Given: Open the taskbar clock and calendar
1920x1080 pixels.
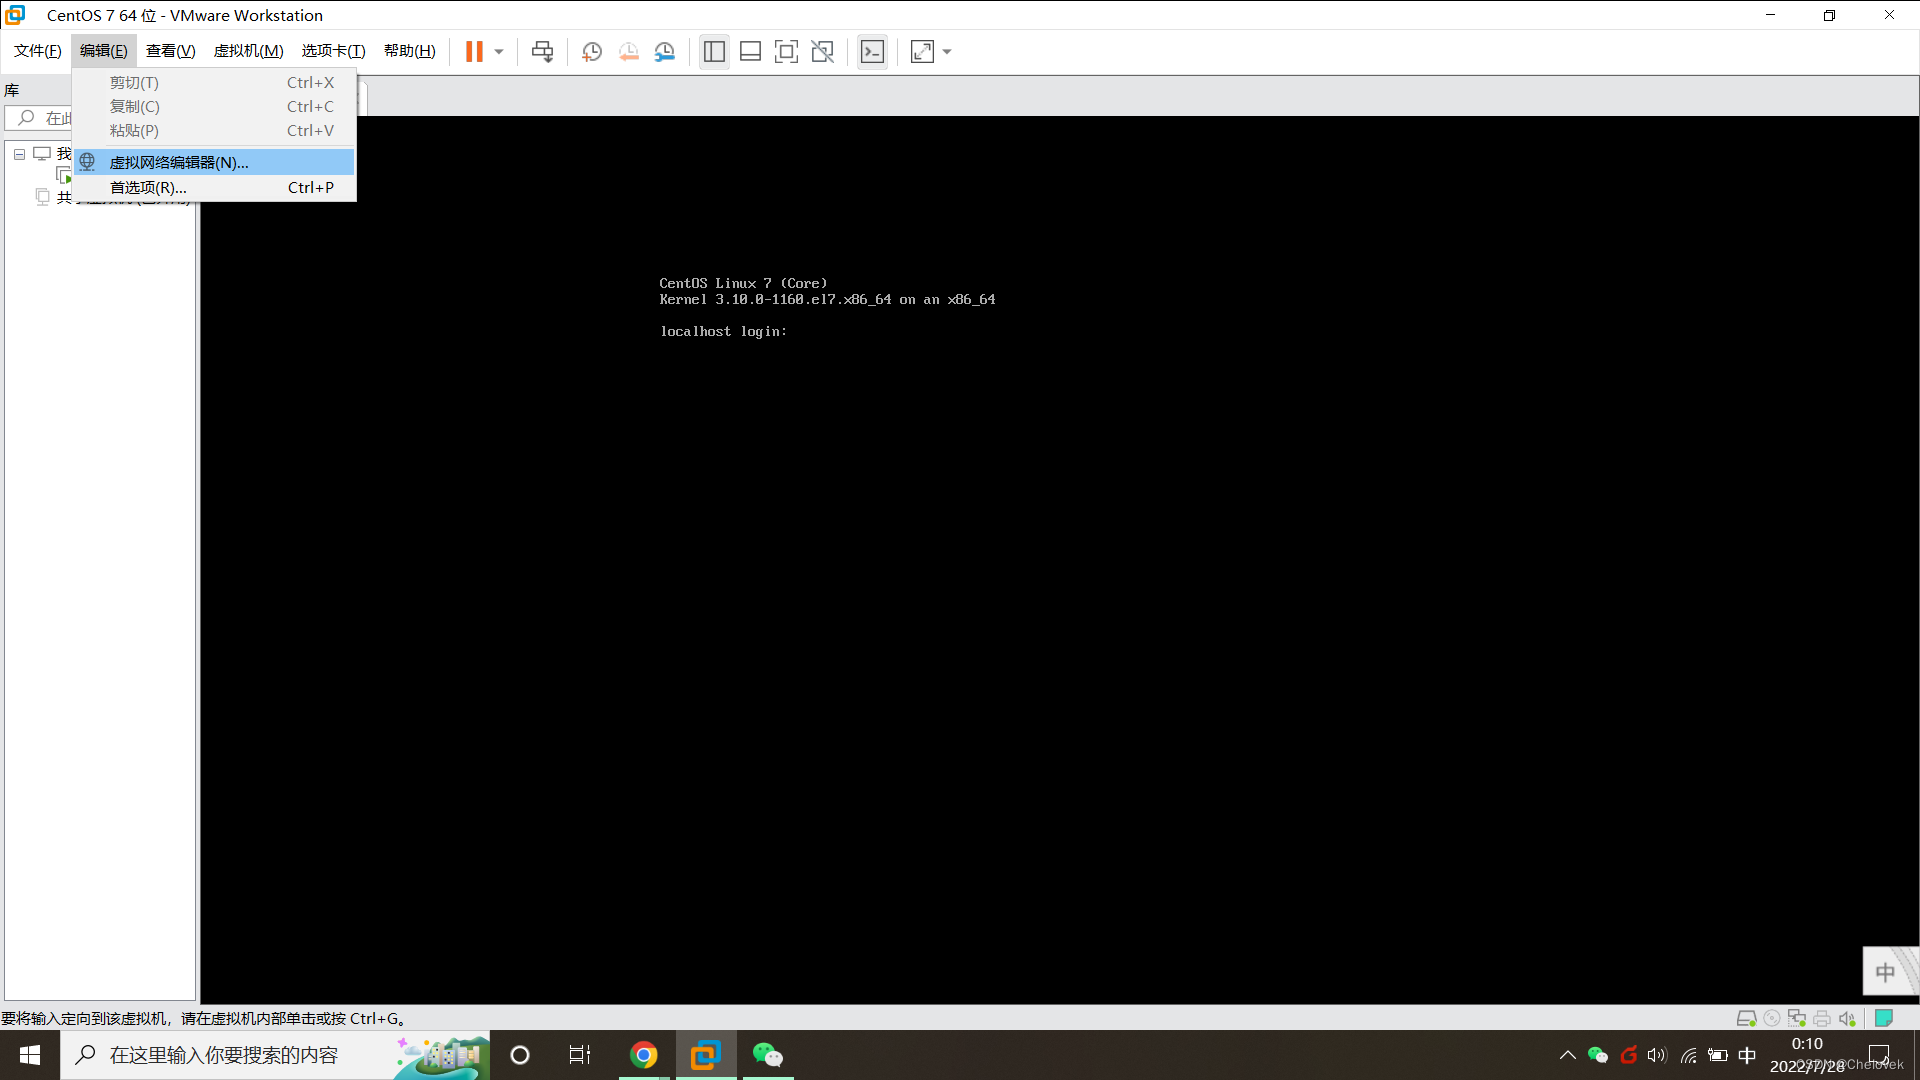Looking at the screenshot, I should point(1807,1055).
